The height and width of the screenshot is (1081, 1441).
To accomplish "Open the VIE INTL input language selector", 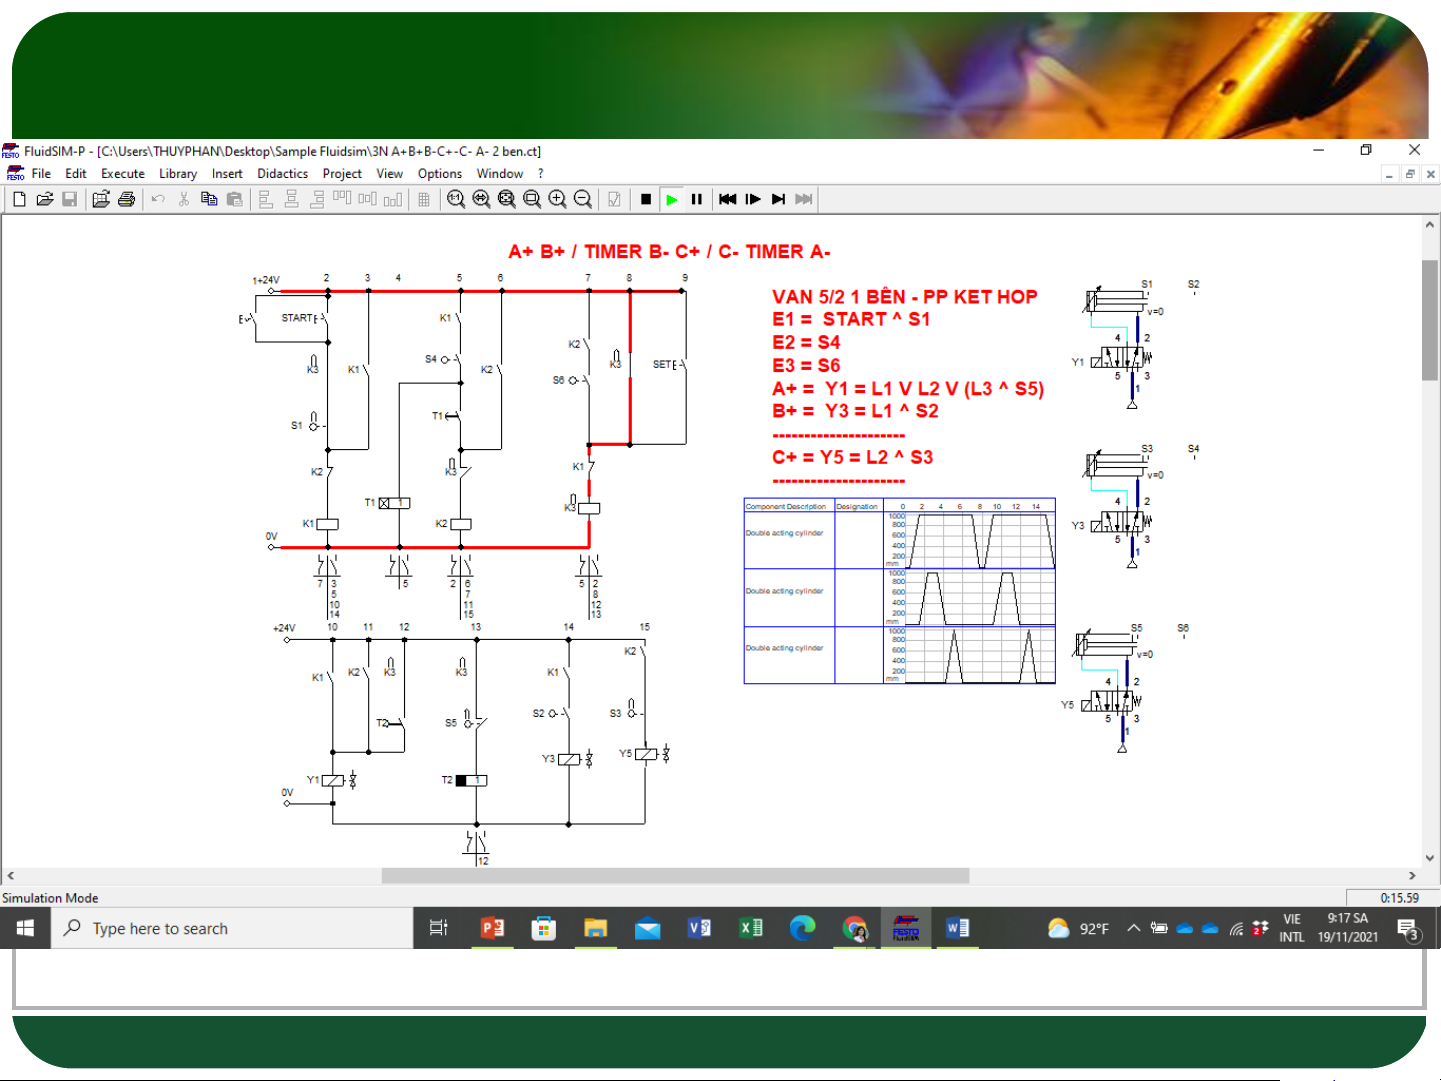I will [1291, 928].
